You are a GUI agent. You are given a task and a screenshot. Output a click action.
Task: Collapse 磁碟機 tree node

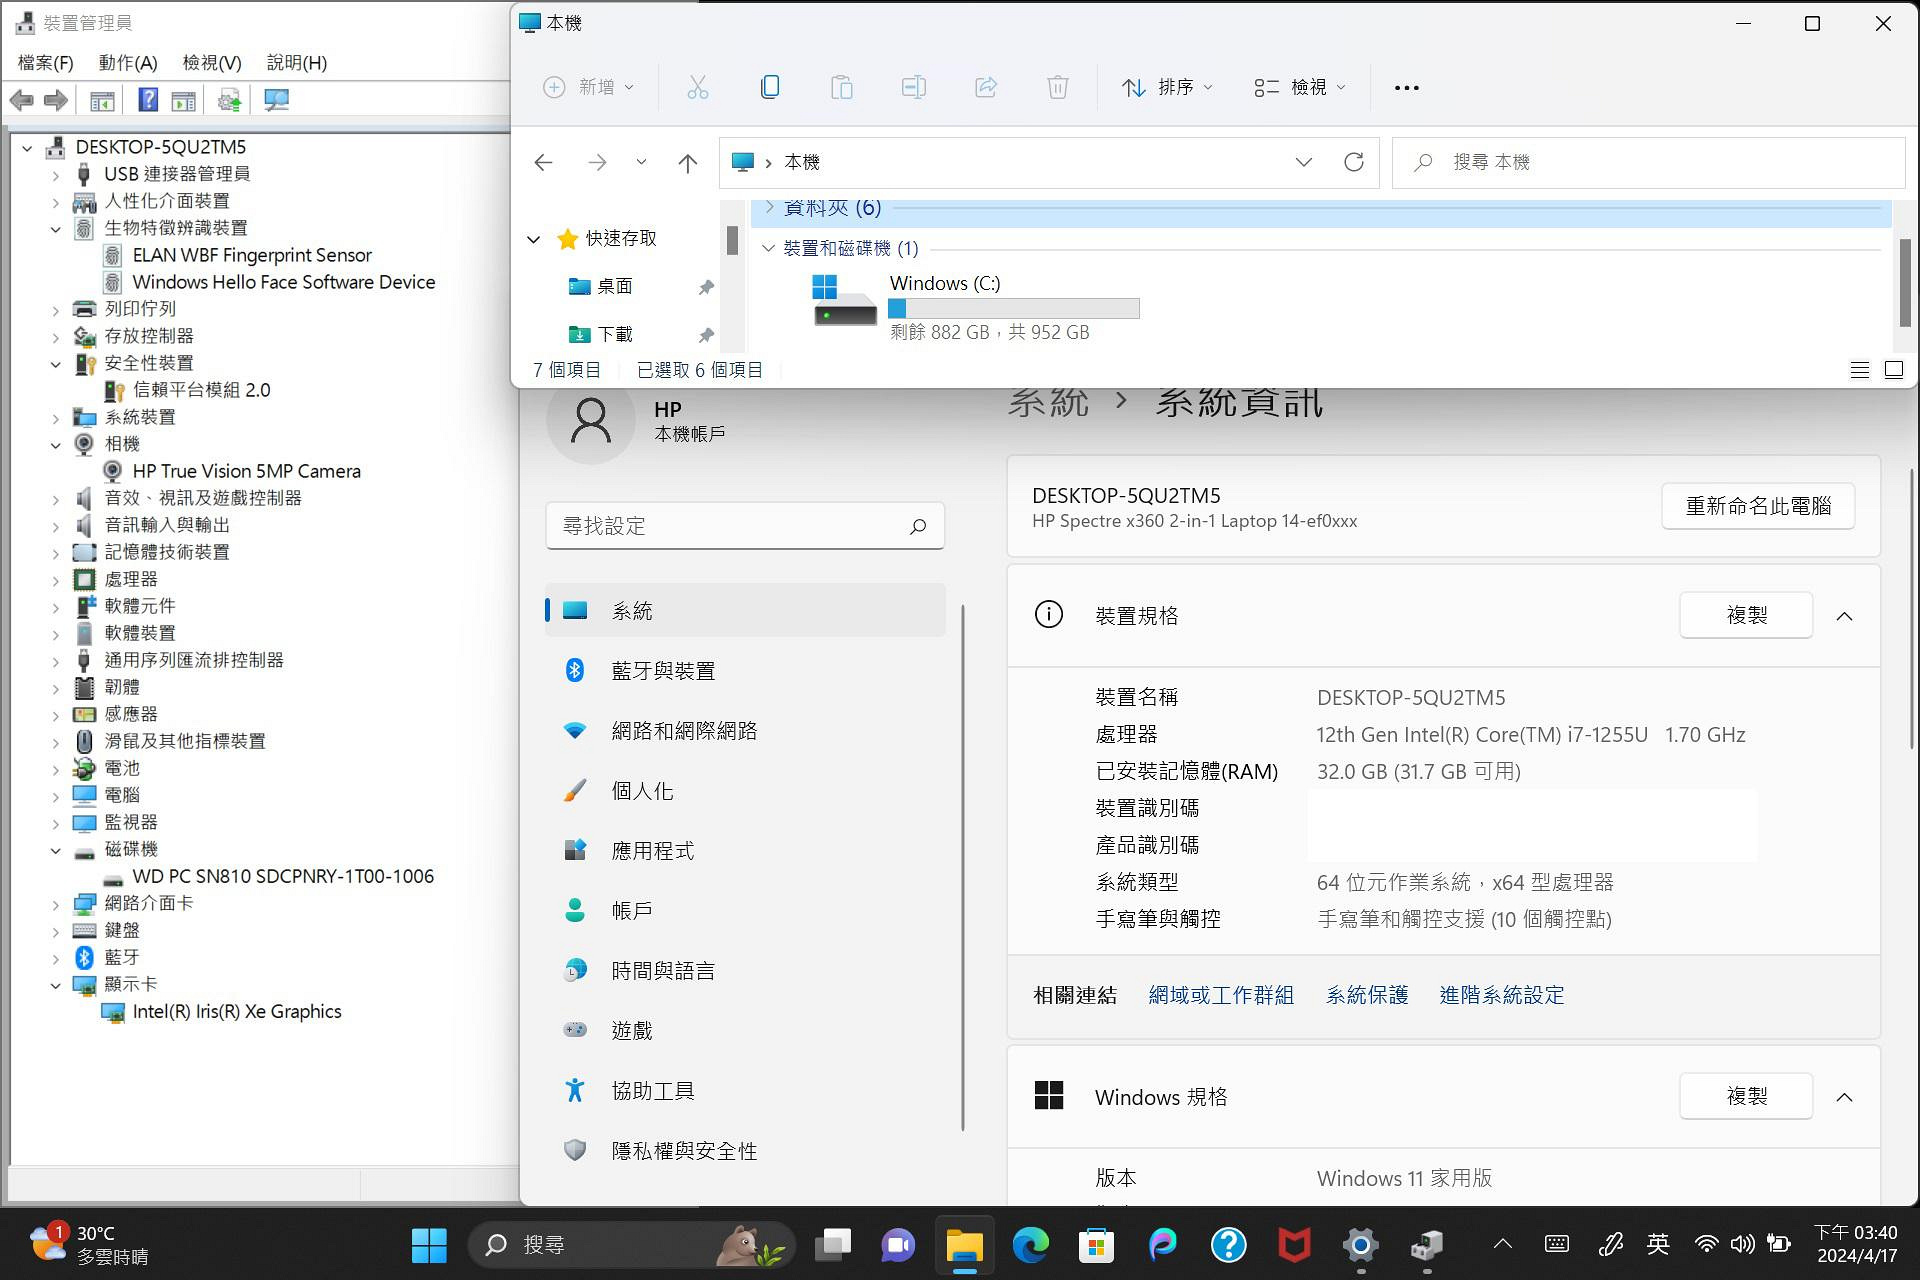point(56,850)
